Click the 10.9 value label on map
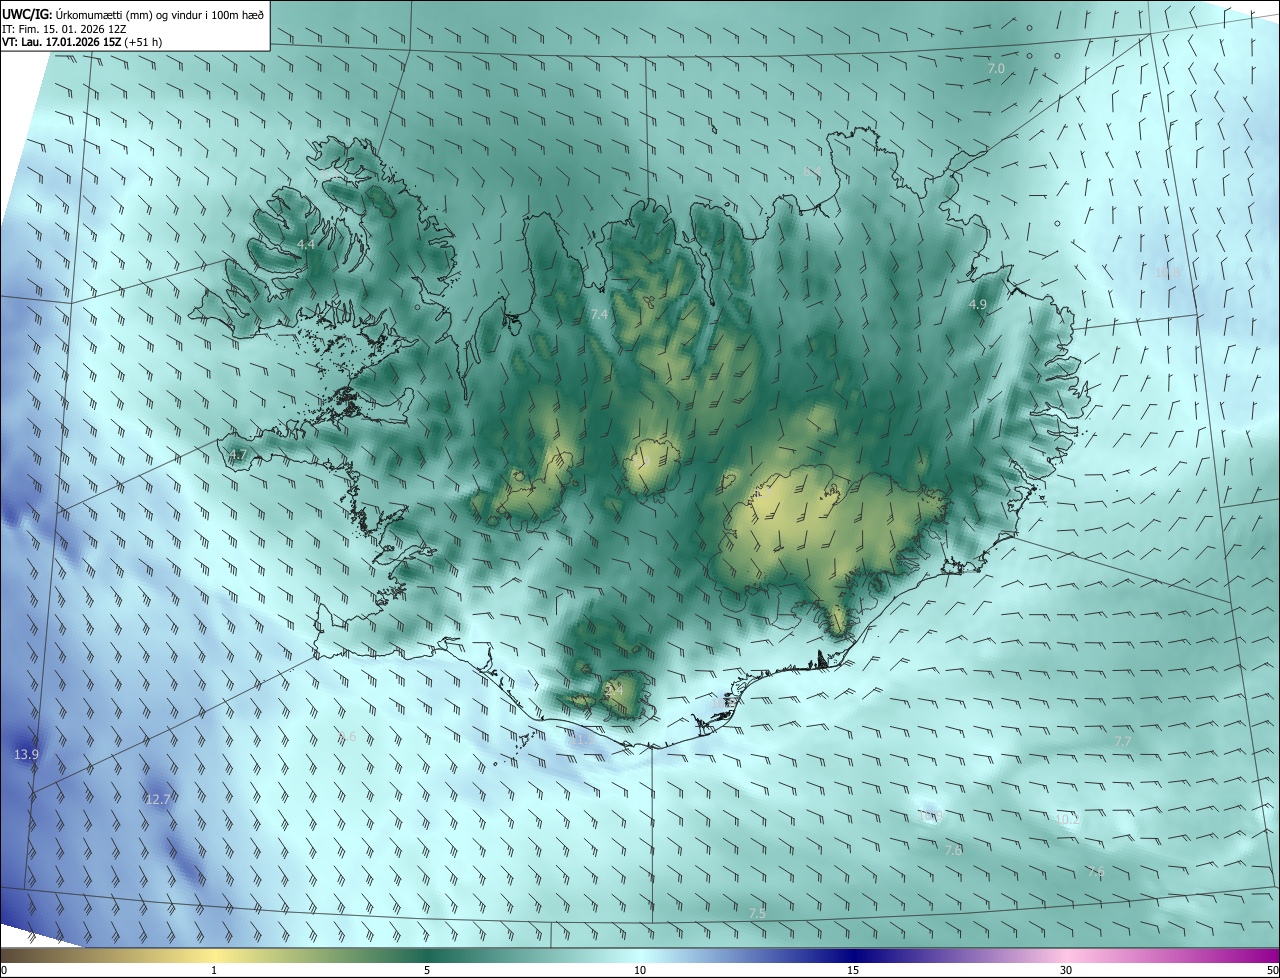Viewport: 1280px width, 978px height. (x=932, y=816)
